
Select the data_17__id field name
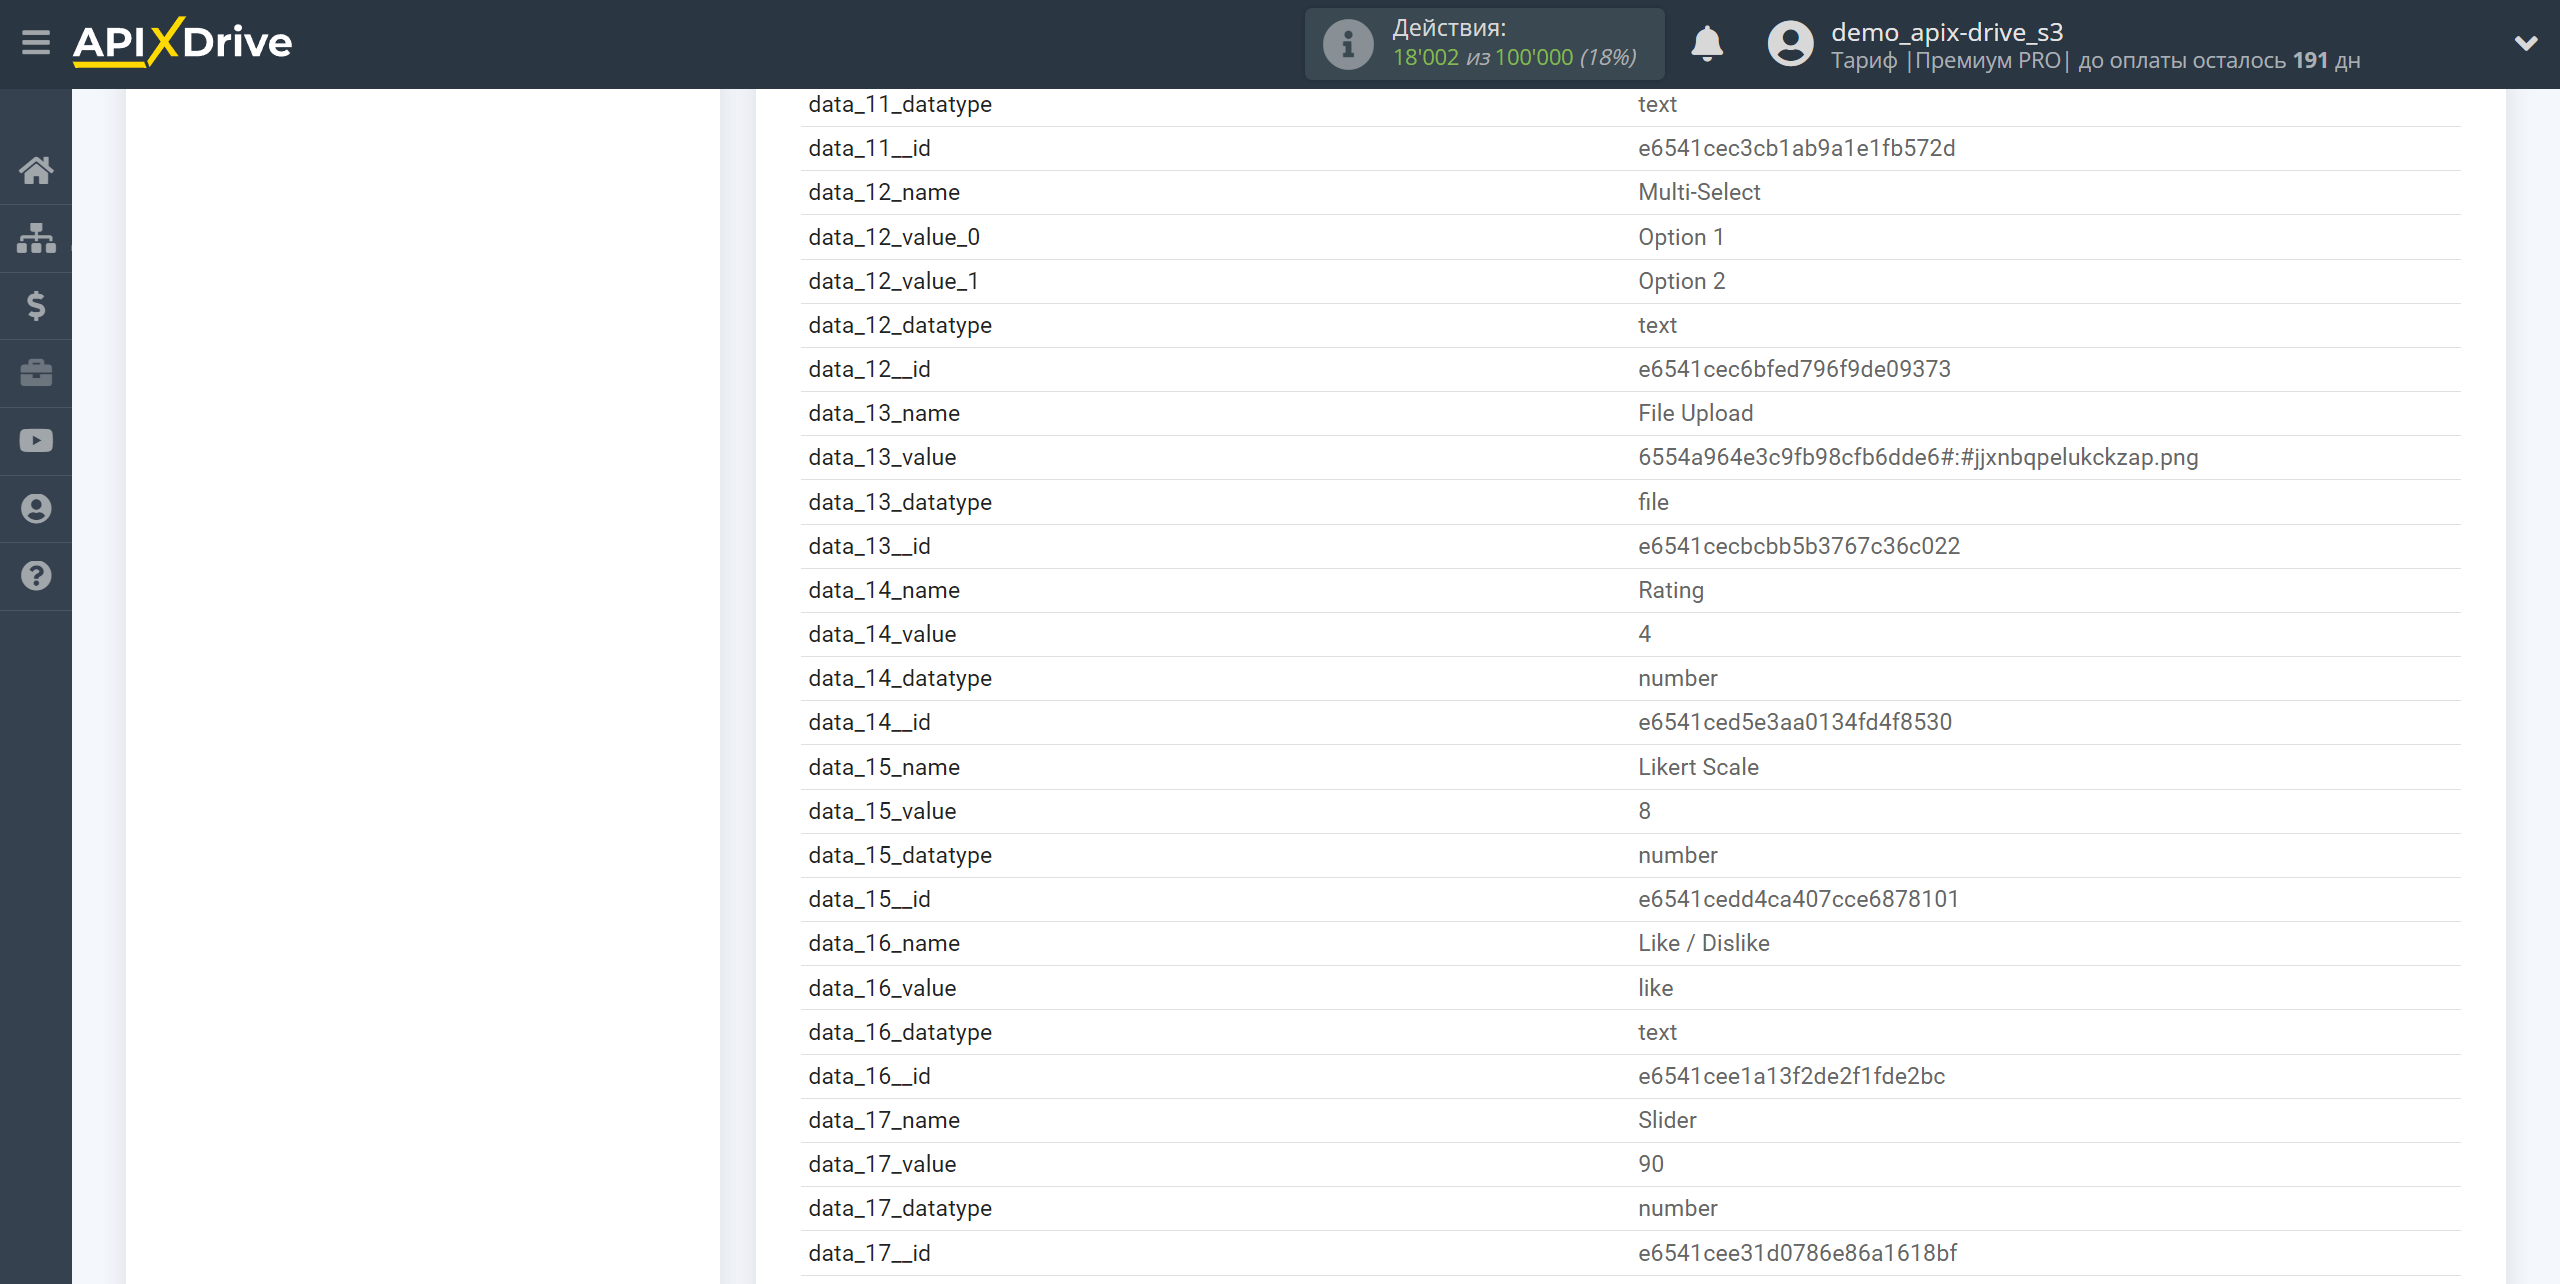click(869, 1253)
